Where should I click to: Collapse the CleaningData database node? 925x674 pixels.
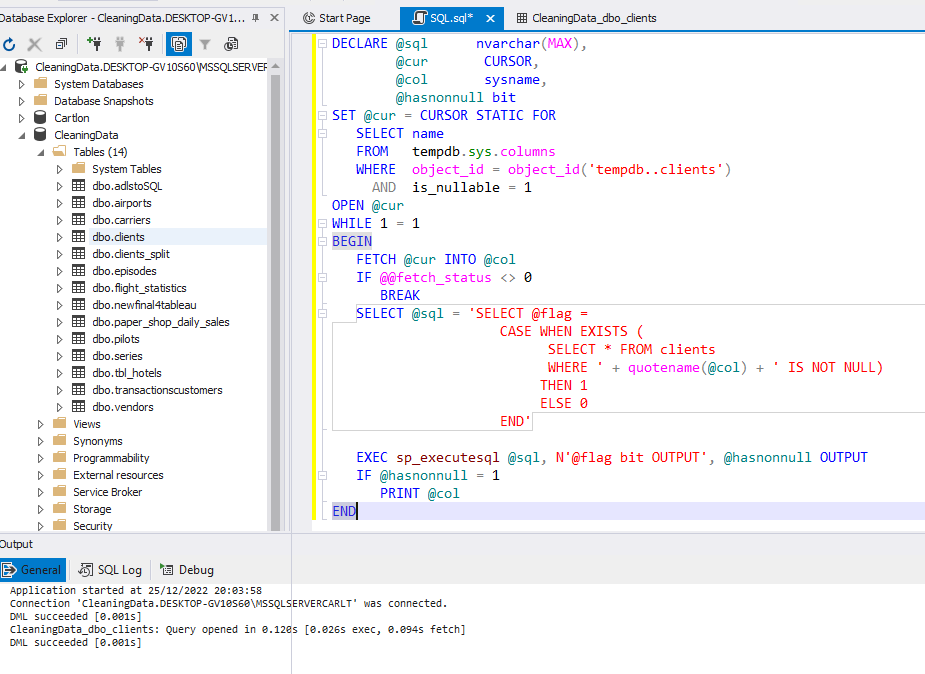pyautogui.click(x=22, y=136)
